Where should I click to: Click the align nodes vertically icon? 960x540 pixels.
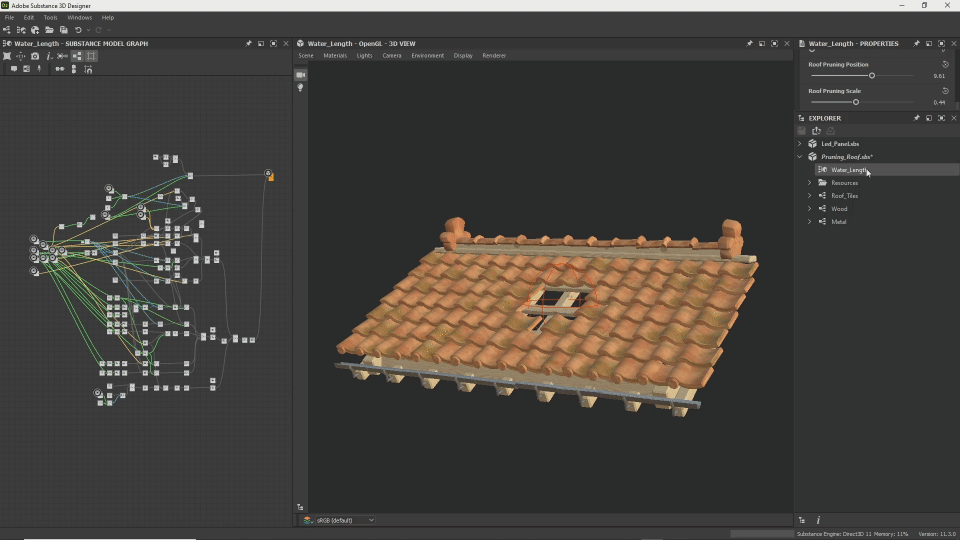click(x=74, y=69)
